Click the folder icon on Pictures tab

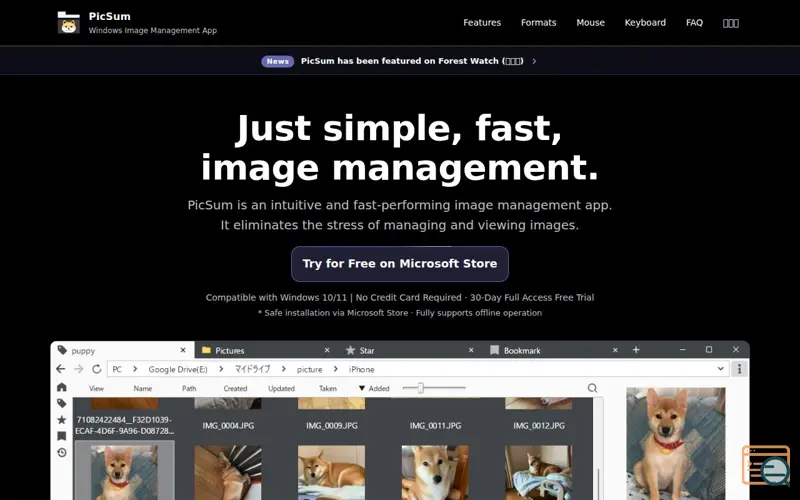(x=206, y=350)
